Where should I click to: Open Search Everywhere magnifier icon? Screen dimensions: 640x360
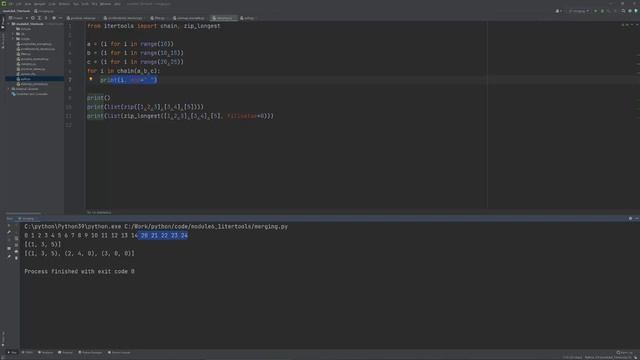[x=623, y=11]
